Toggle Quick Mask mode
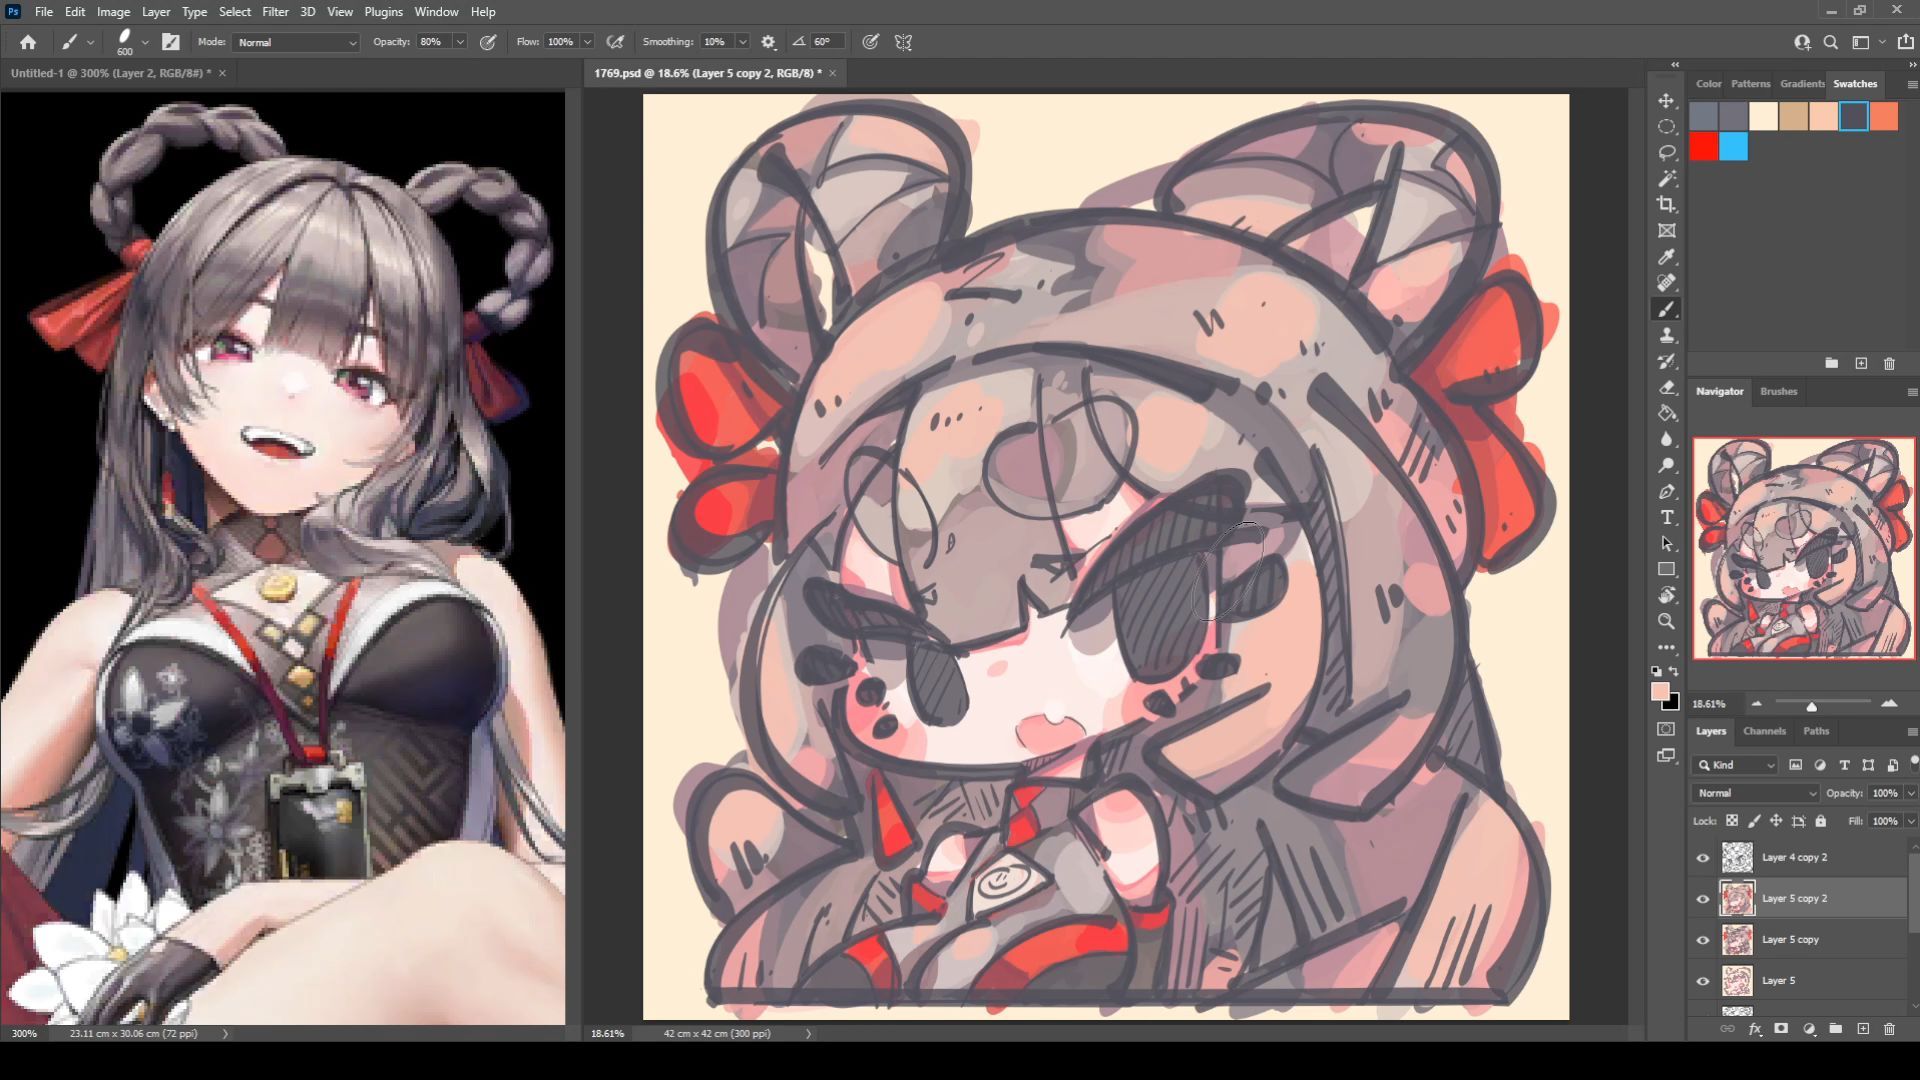 1667,729
